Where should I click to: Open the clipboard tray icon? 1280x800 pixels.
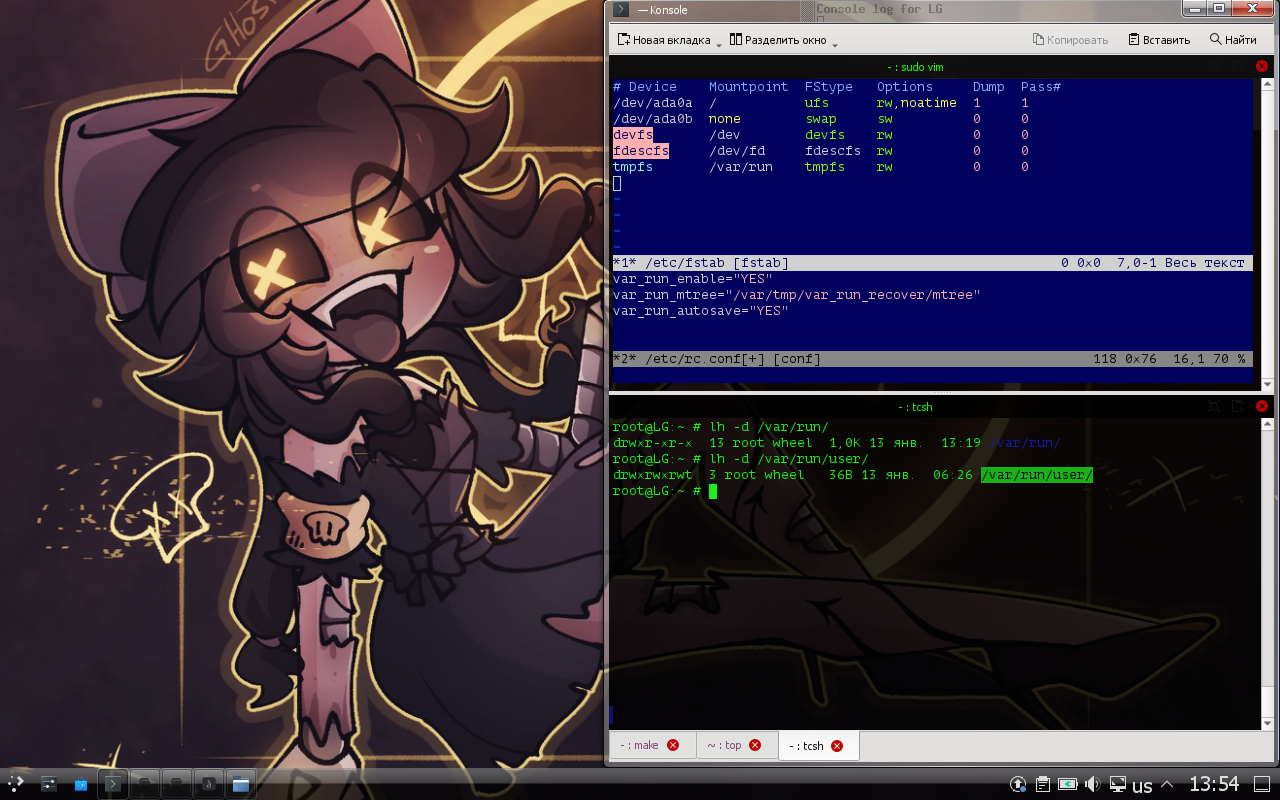tap(1043, 785)
